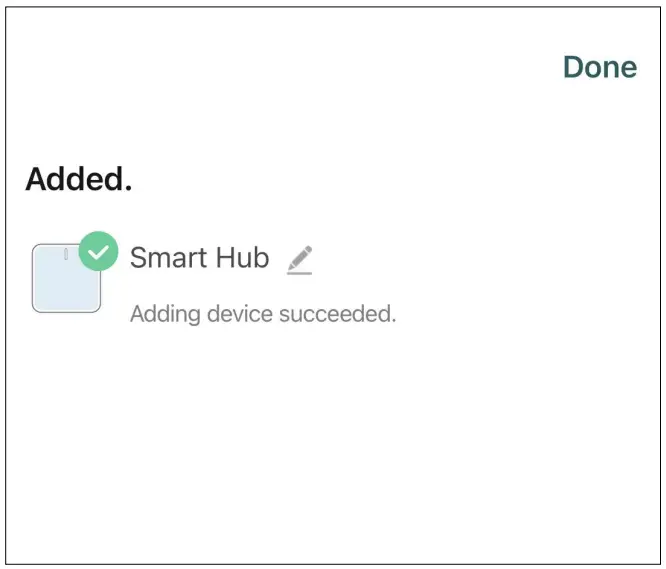Click the Smart Hub label text
Viewport: 666px width, 569px height.
click(199, 258)
